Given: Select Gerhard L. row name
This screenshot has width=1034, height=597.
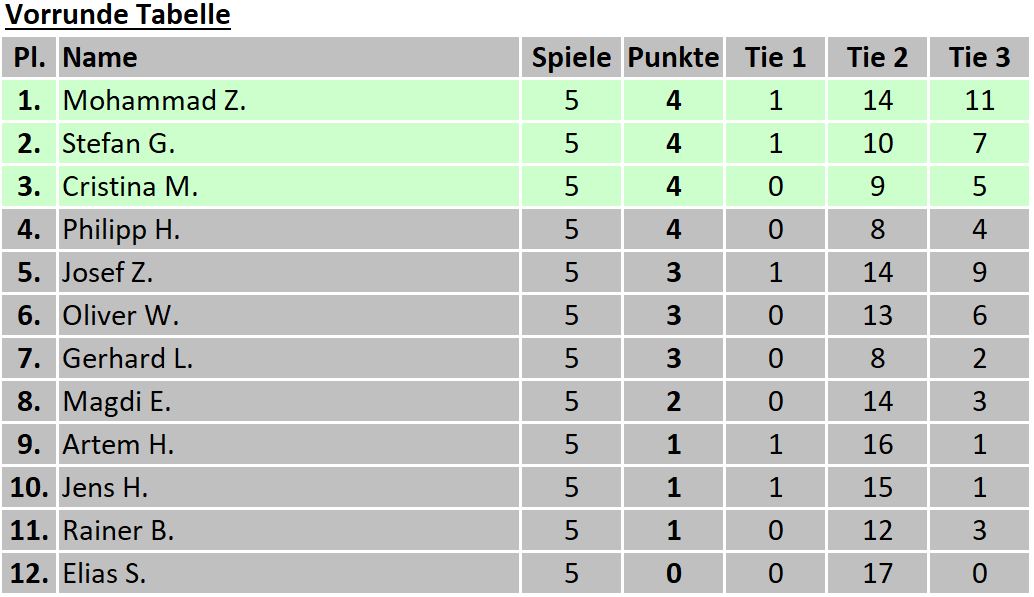Looking at the screenshot, I should pyautogui.click(x=127, y=359).
